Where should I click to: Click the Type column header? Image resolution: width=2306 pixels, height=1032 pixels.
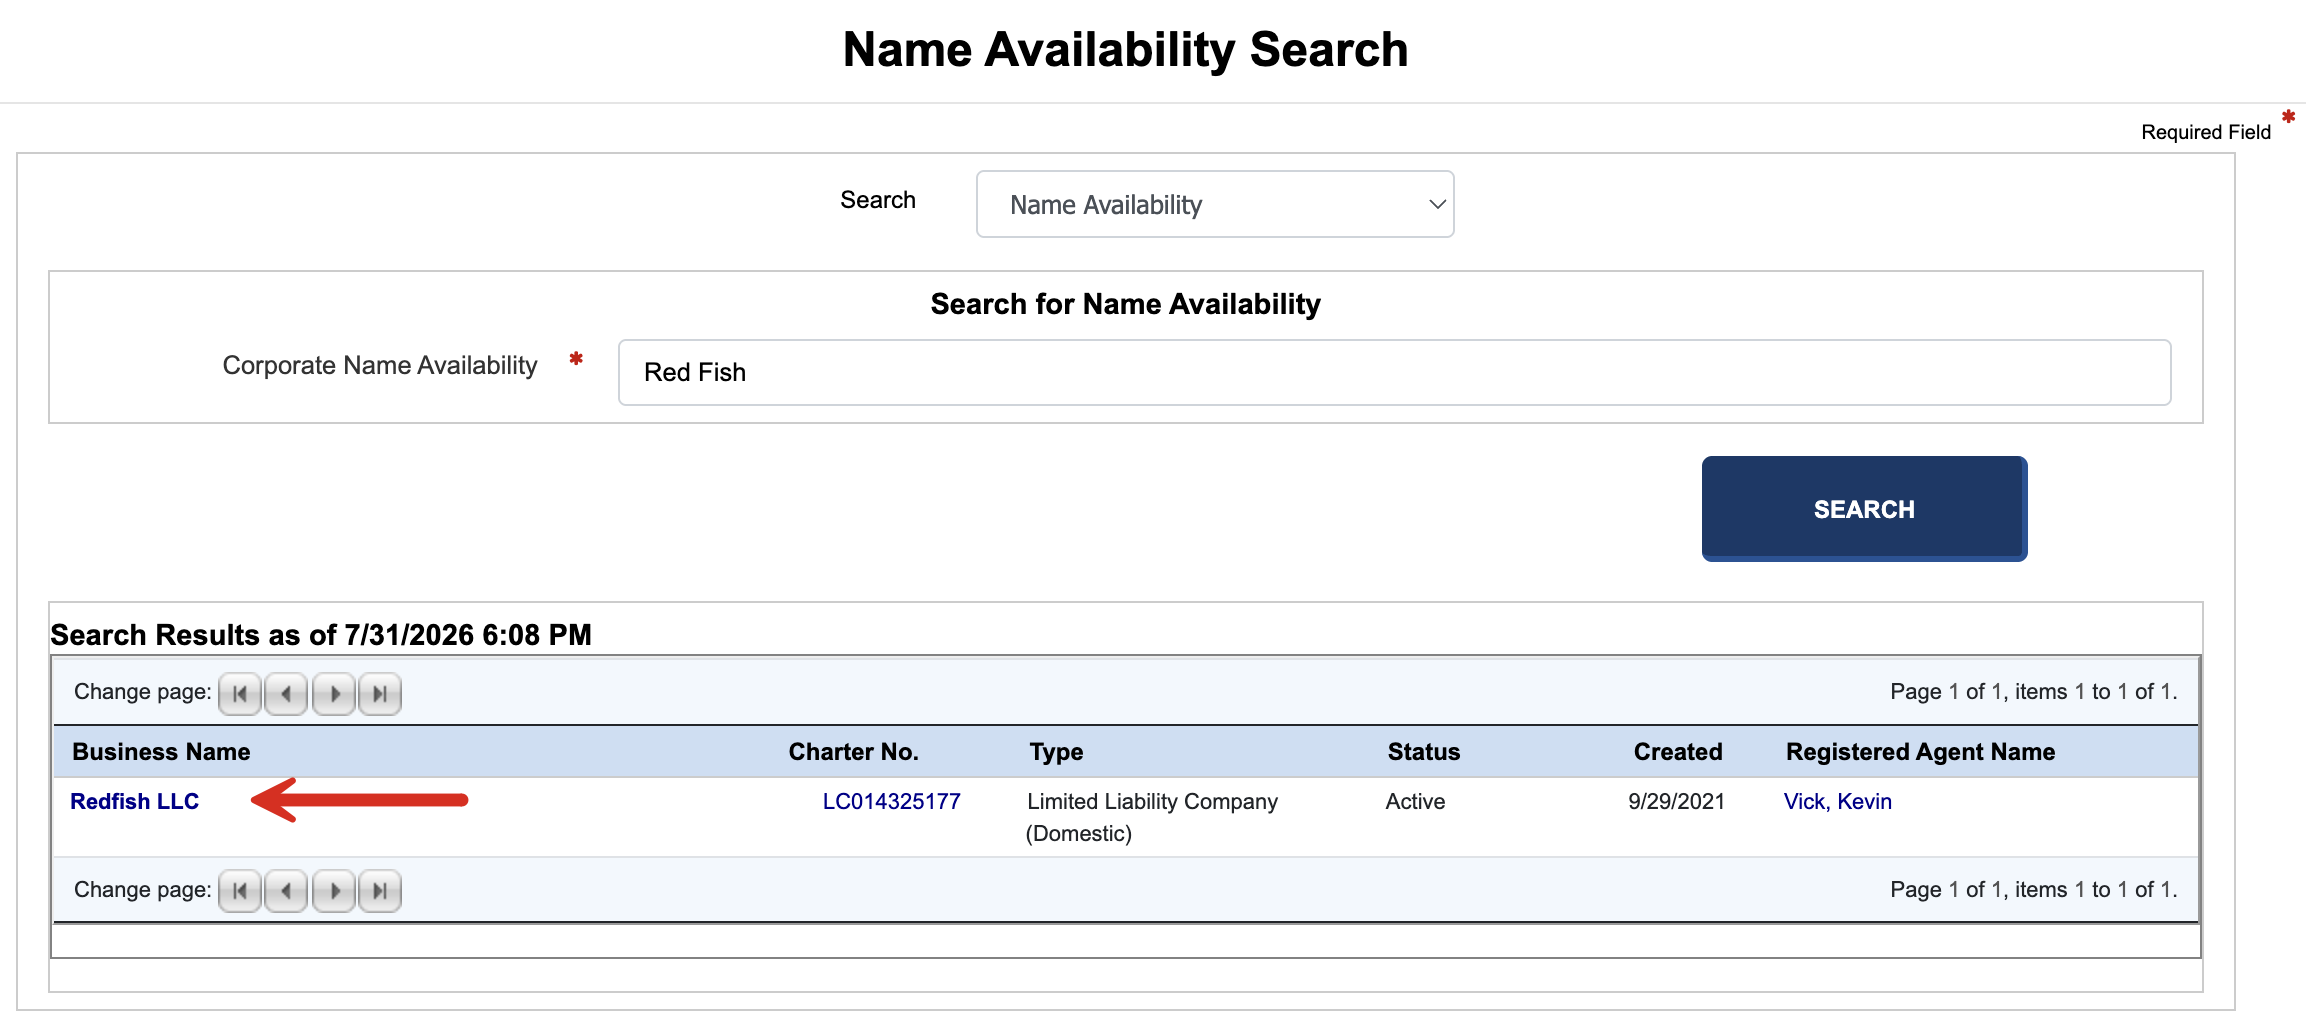1056,752
